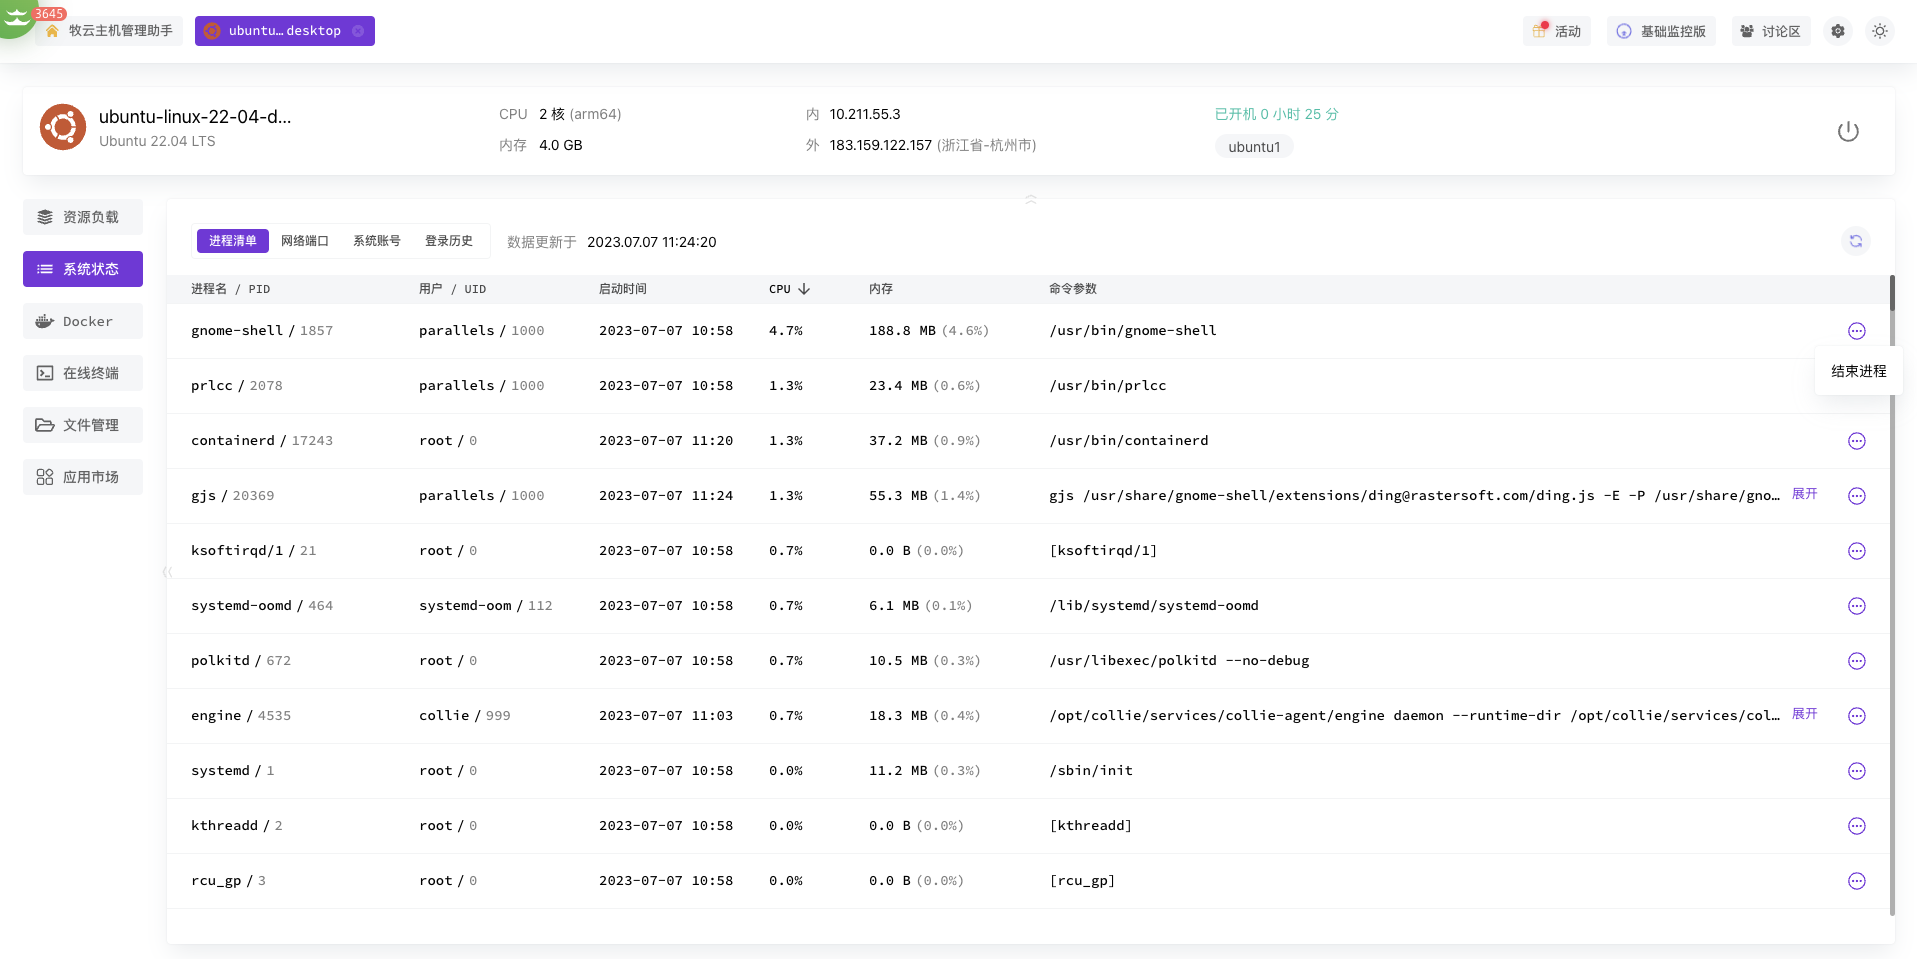
Task: Click the refresh data icon
Action: [1855, 241]
